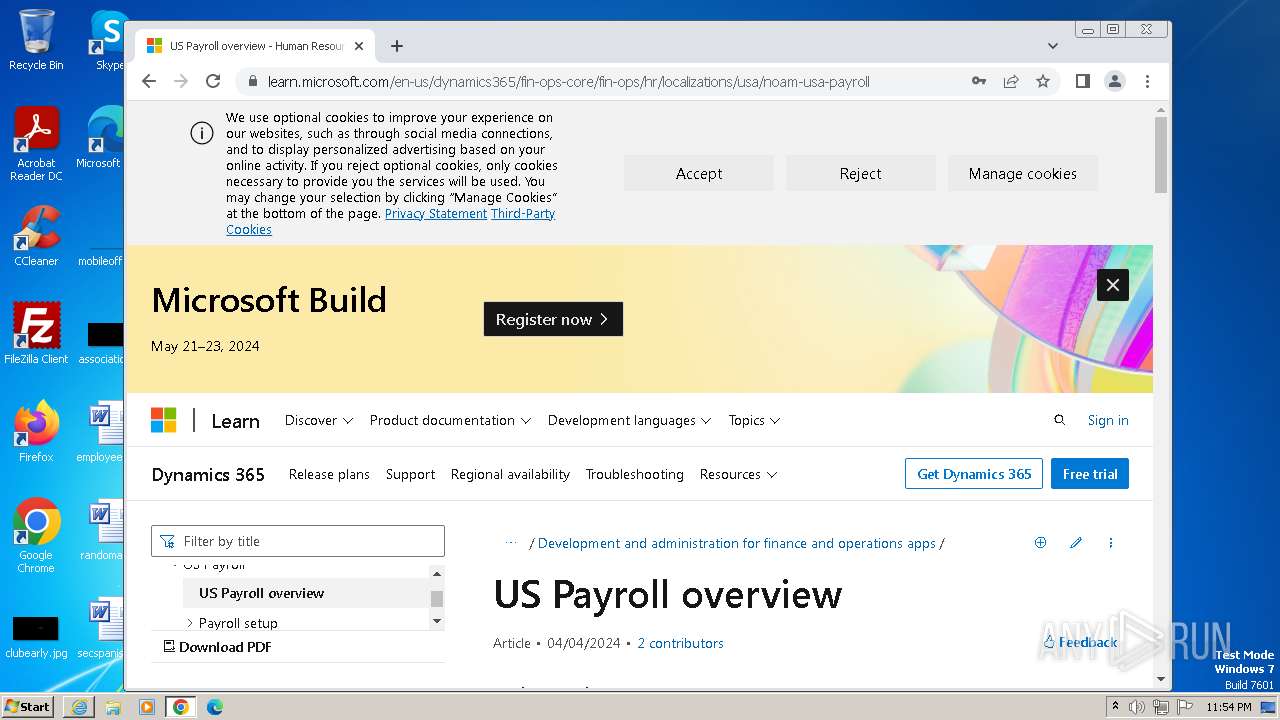
Task: Expand Product documentation menu
Action: (450, 421)
